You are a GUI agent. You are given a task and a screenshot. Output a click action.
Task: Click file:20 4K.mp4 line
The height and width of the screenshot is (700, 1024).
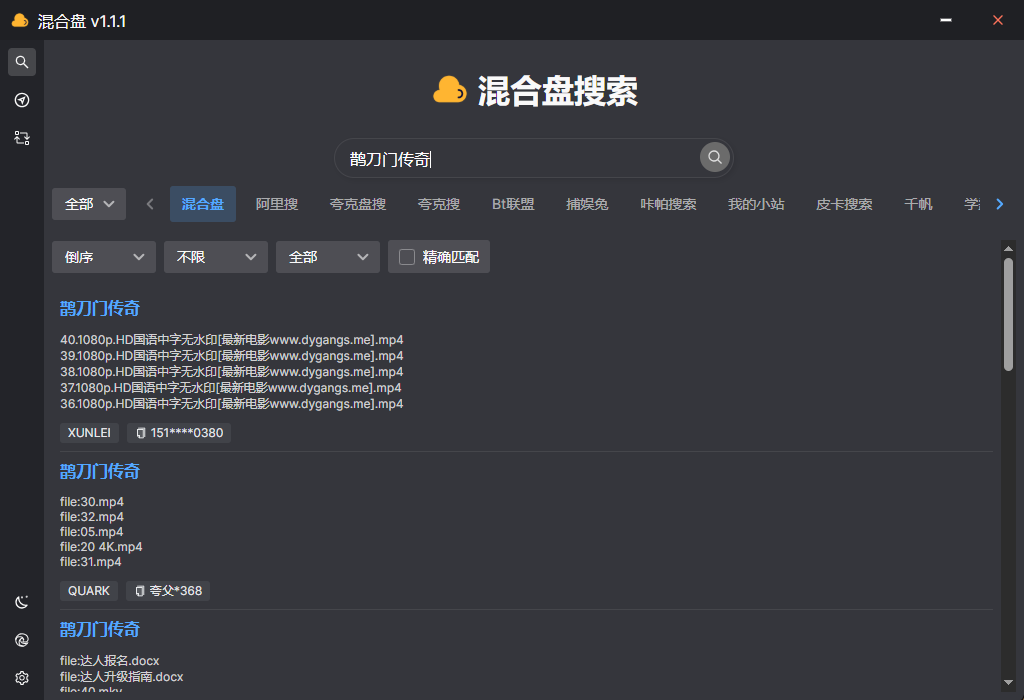tap(101, 547)
